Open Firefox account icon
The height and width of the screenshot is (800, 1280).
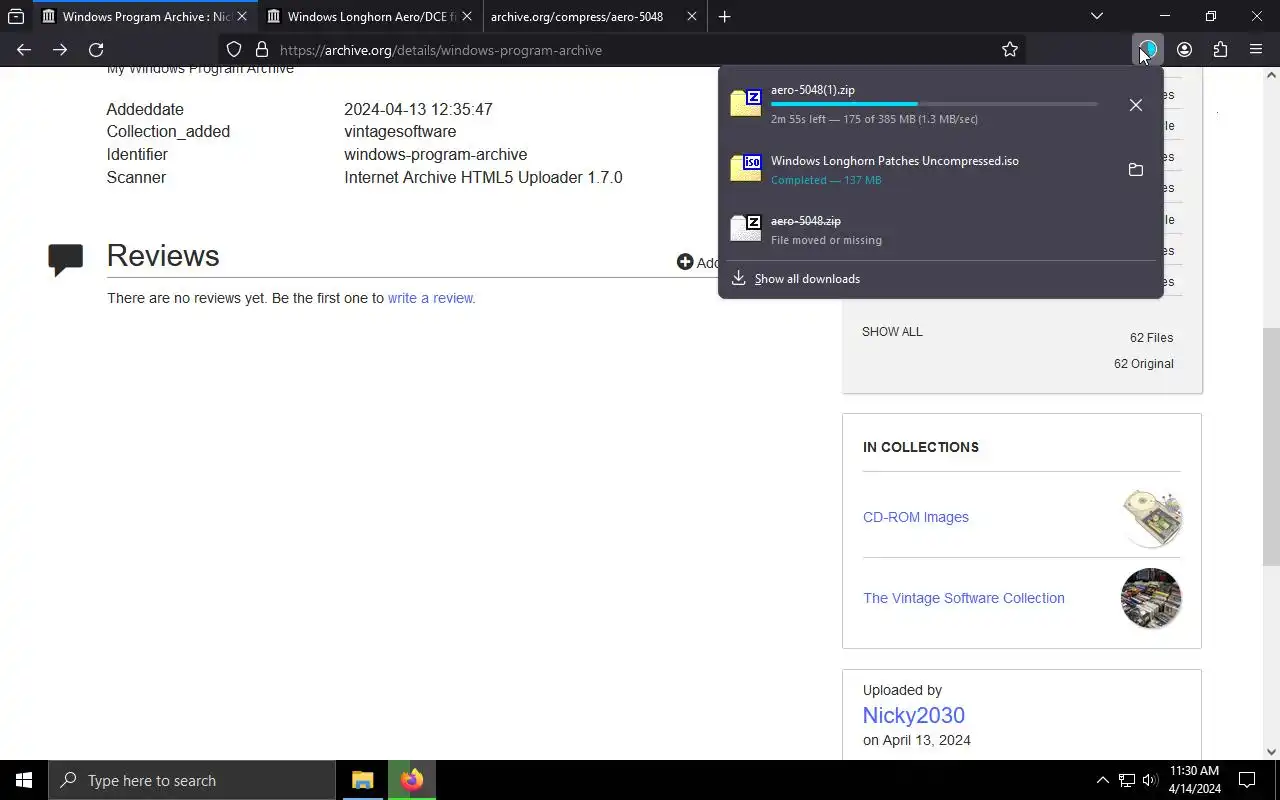tap(1184, 49)
